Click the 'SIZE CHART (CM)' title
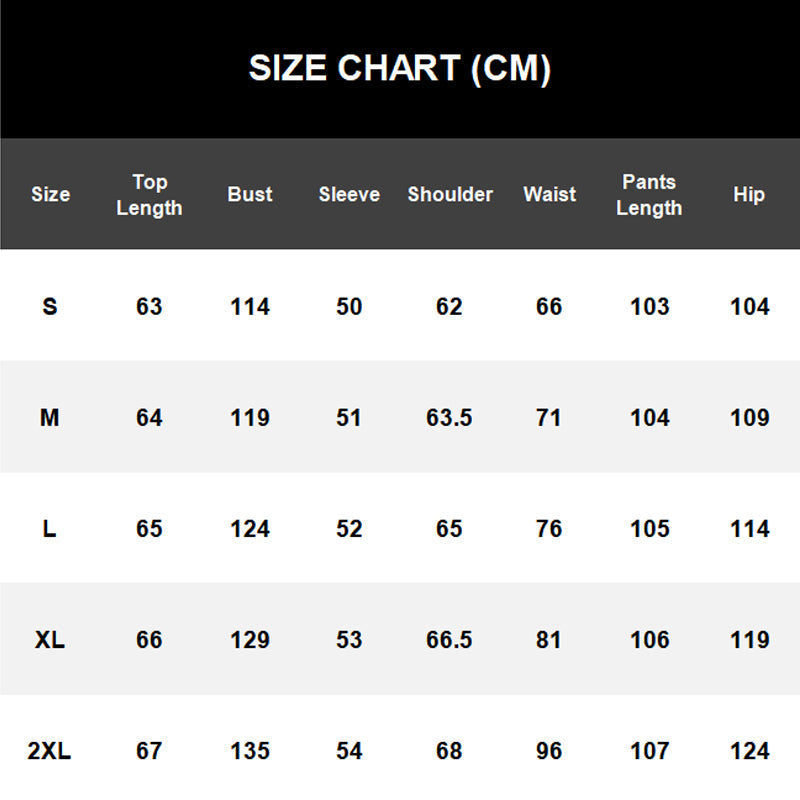800x800 pixels. click(x=400, y=68)
